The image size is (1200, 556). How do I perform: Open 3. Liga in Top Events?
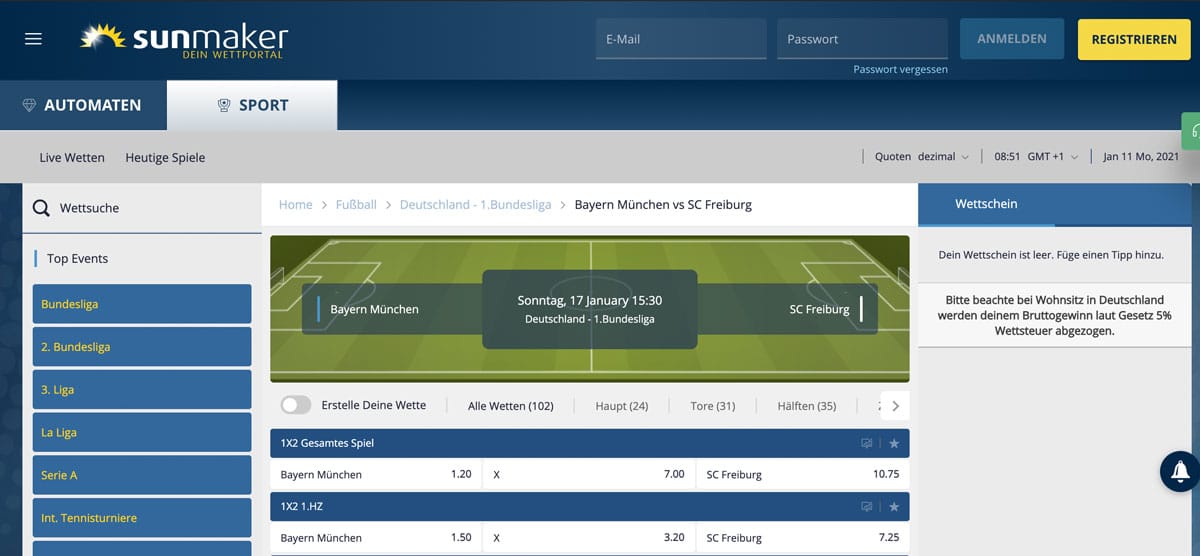[142, 390]
